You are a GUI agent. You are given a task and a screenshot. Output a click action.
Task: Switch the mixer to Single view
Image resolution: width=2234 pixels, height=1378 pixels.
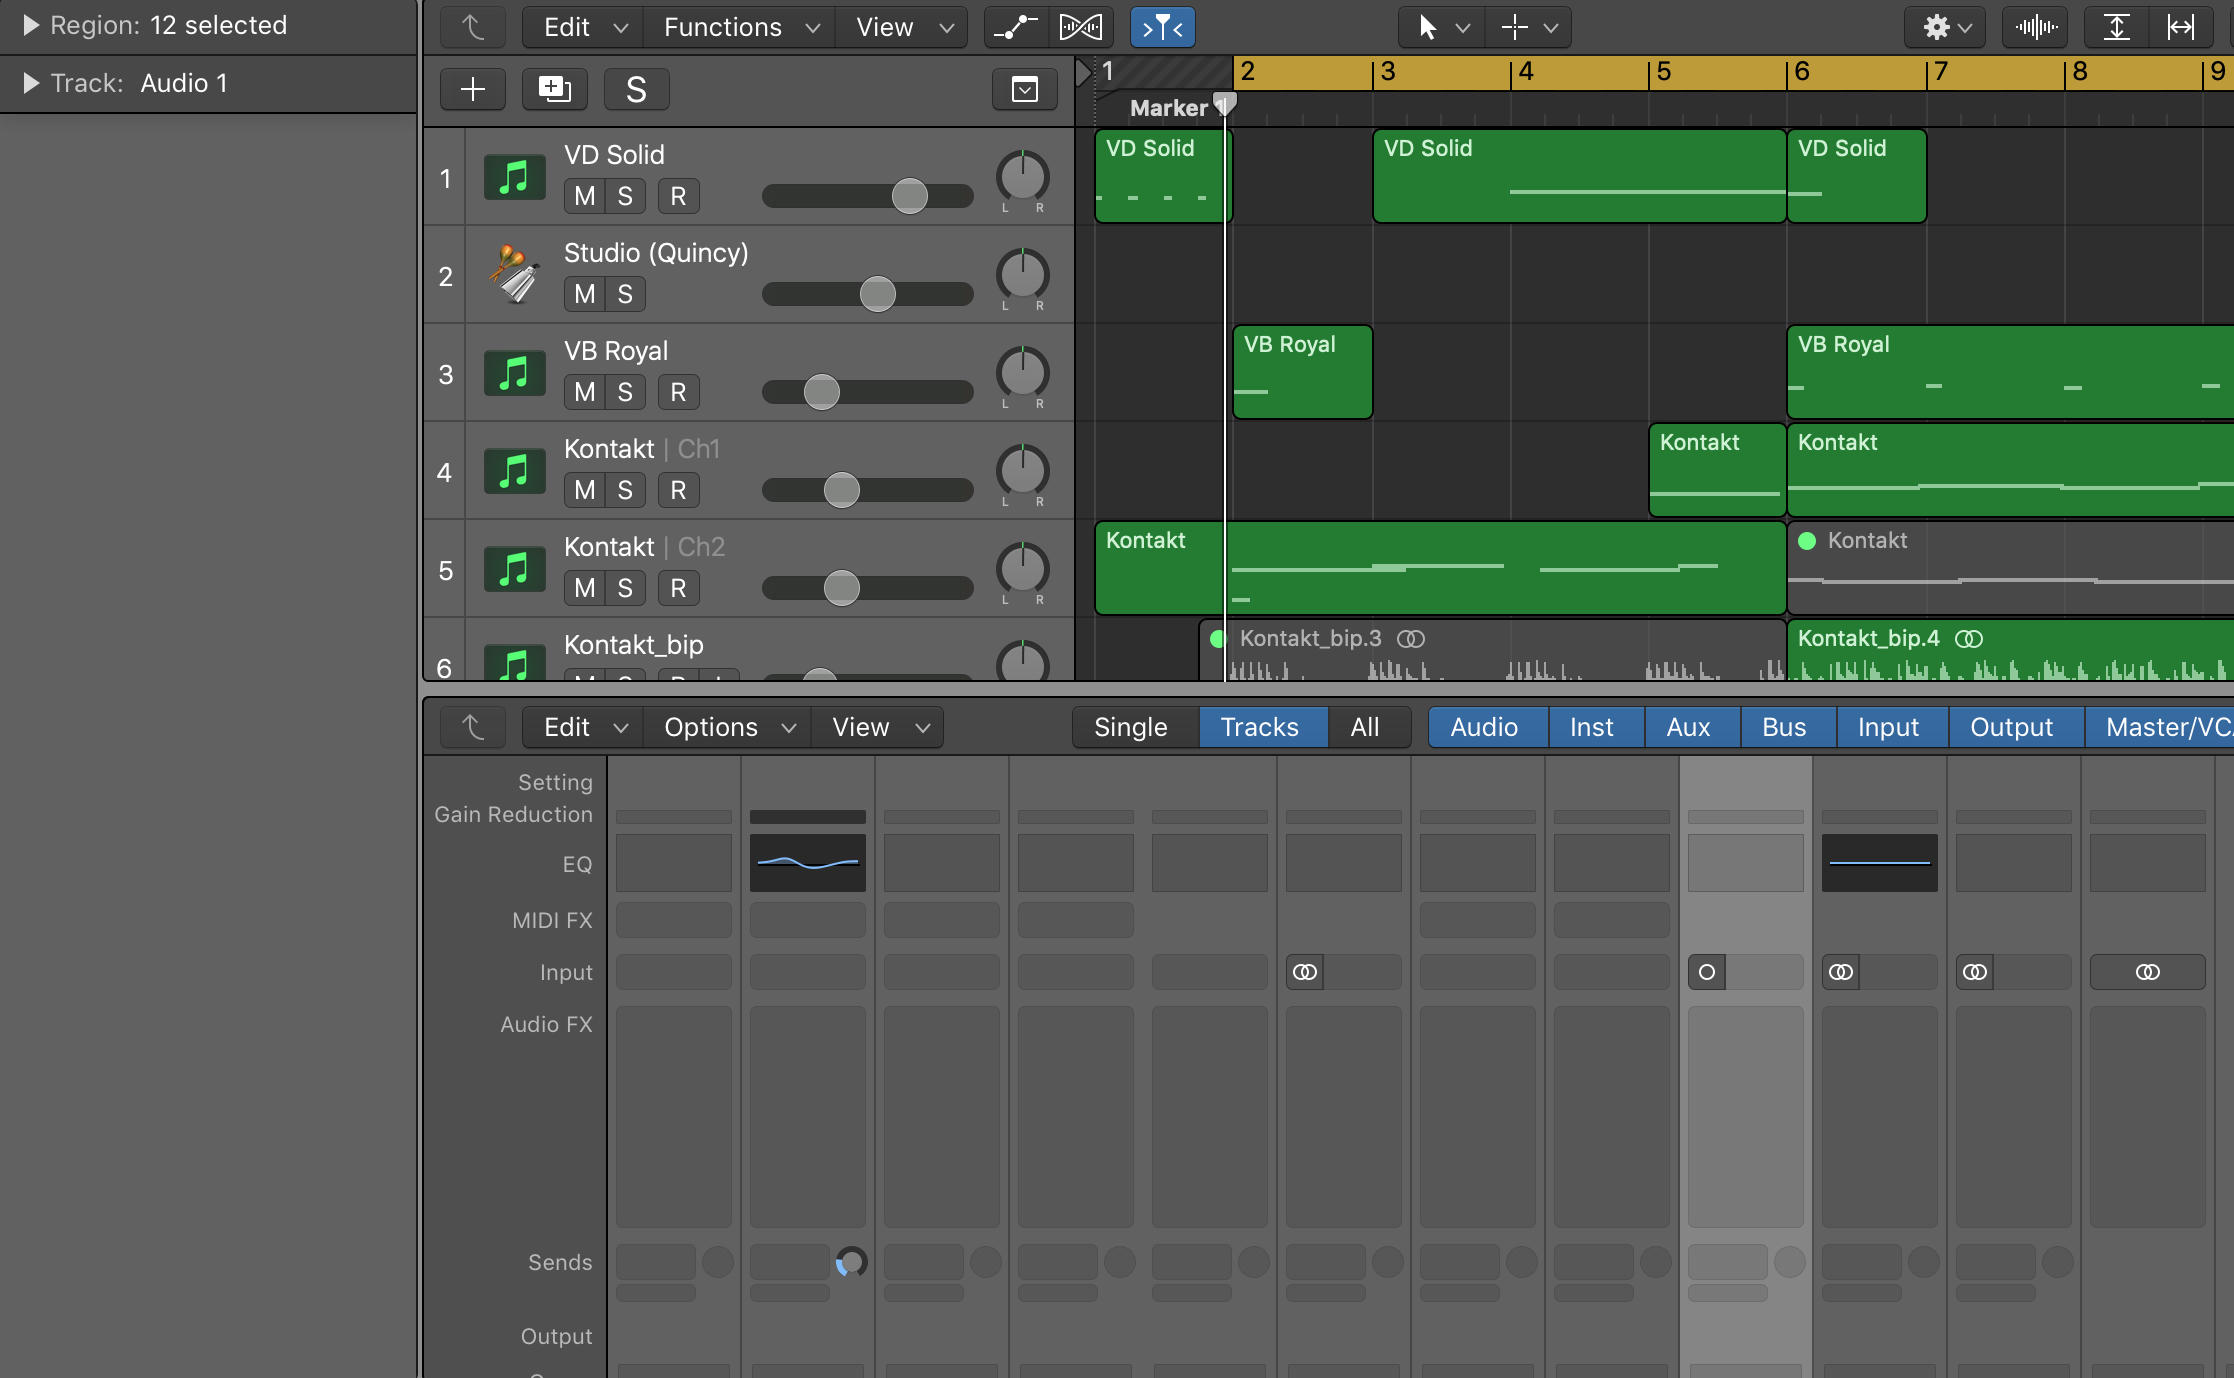pos(1130,727)
